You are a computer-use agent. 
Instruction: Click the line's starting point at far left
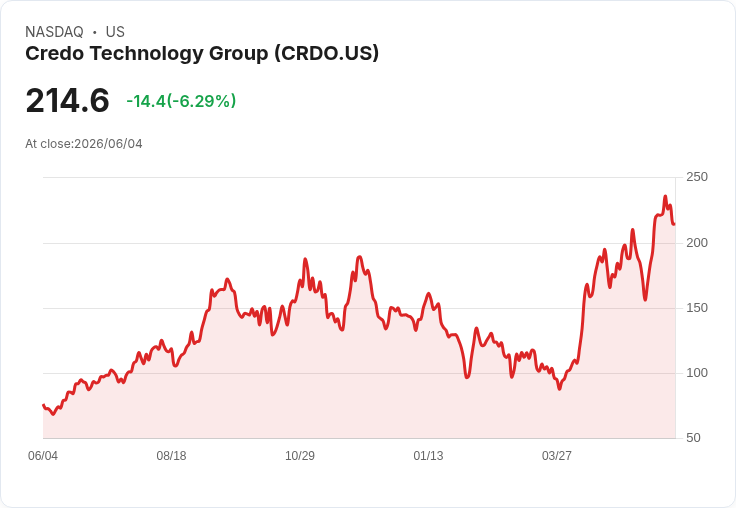tap(43, 405)
